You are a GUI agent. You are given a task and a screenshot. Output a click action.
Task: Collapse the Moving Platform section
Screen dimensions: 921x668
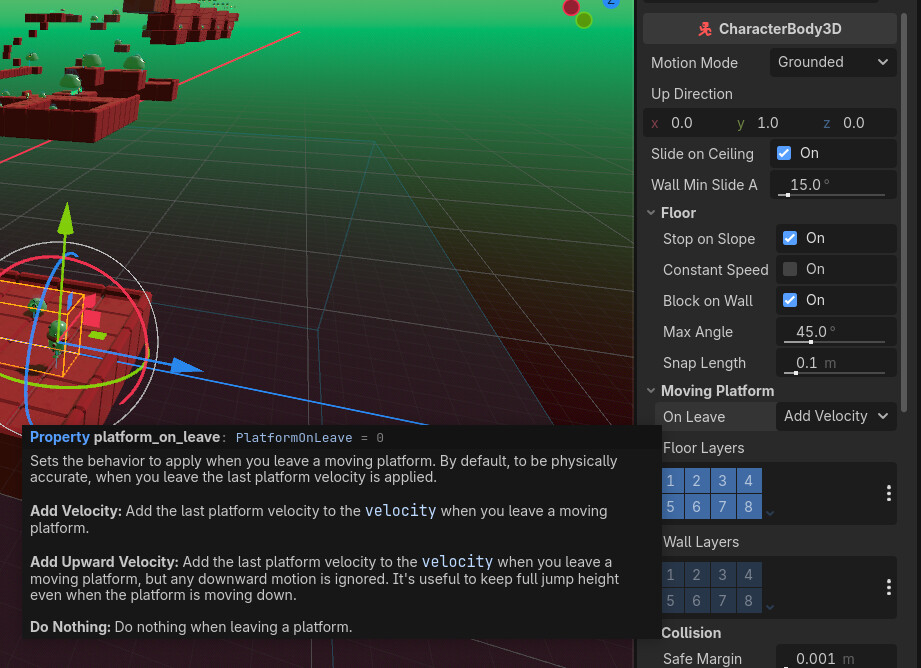pyautogui.click(x=651, y=391)
